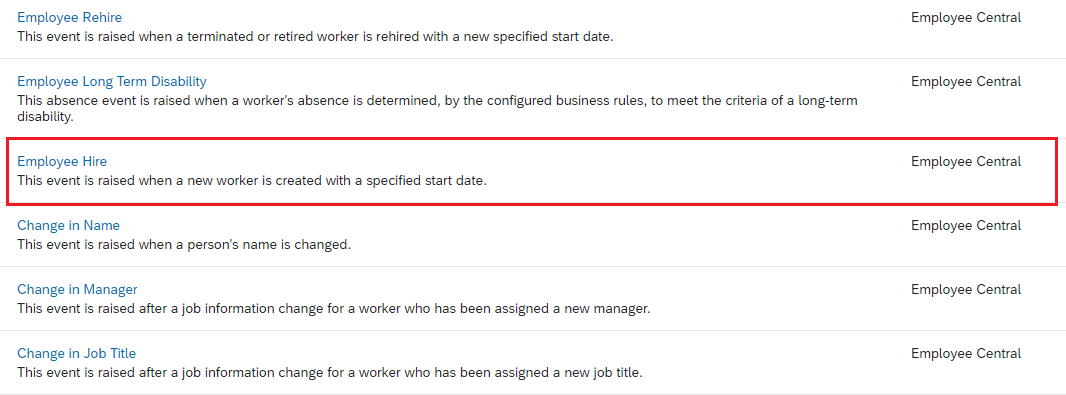This screenshot has height=395, width=1066.
Task: Open the Change in Job Title event
Action: click(x=76, y=354)
